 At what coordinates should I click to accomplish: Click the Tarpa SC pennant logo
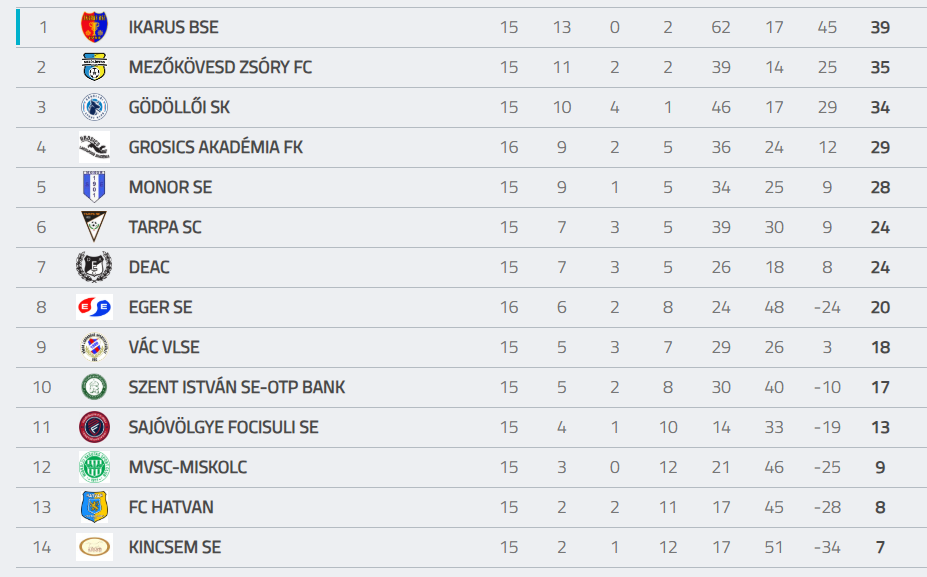coord(94,227)
